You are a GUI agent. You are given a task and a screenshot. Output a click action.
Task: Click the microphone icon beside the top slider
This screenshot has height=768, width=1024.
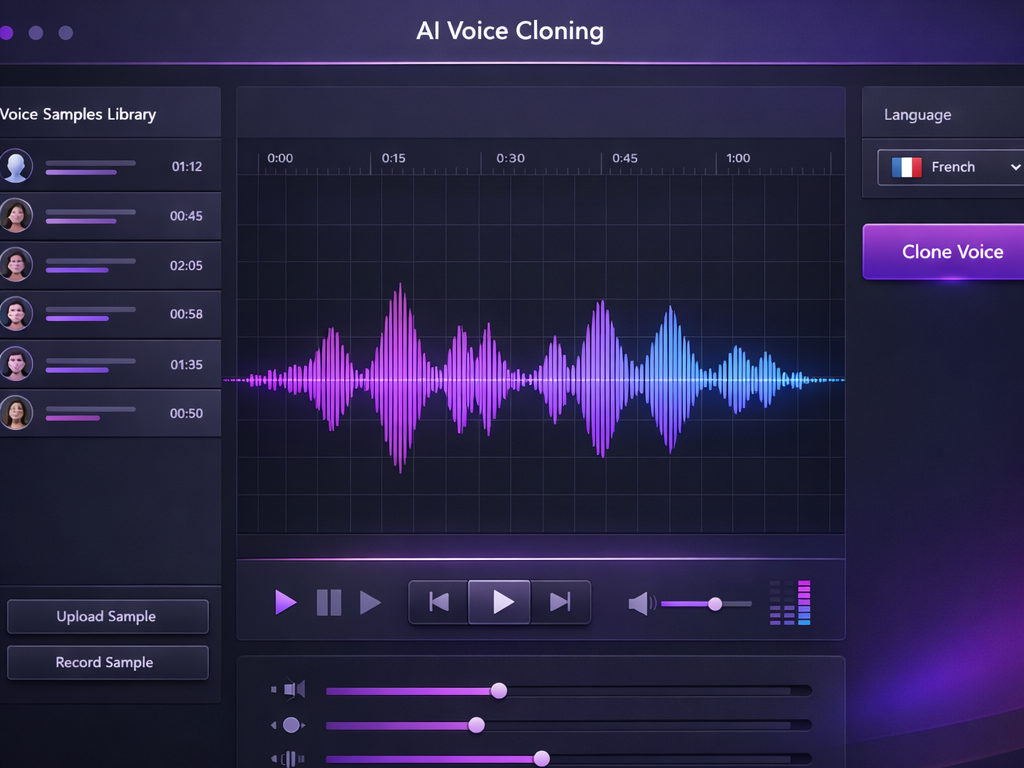tap(293, 690)
